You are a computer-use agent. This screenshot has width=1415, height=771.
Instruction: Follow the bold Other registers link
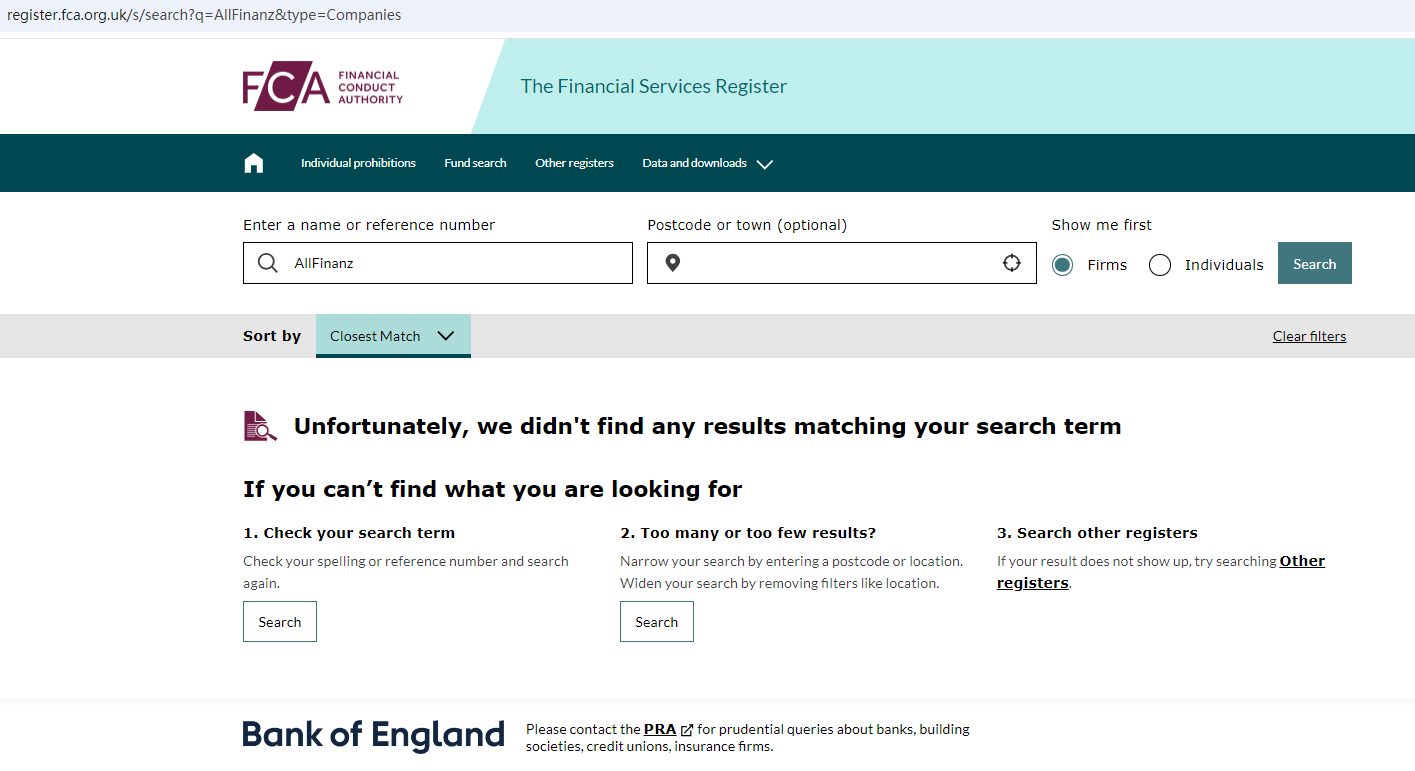1302,561
